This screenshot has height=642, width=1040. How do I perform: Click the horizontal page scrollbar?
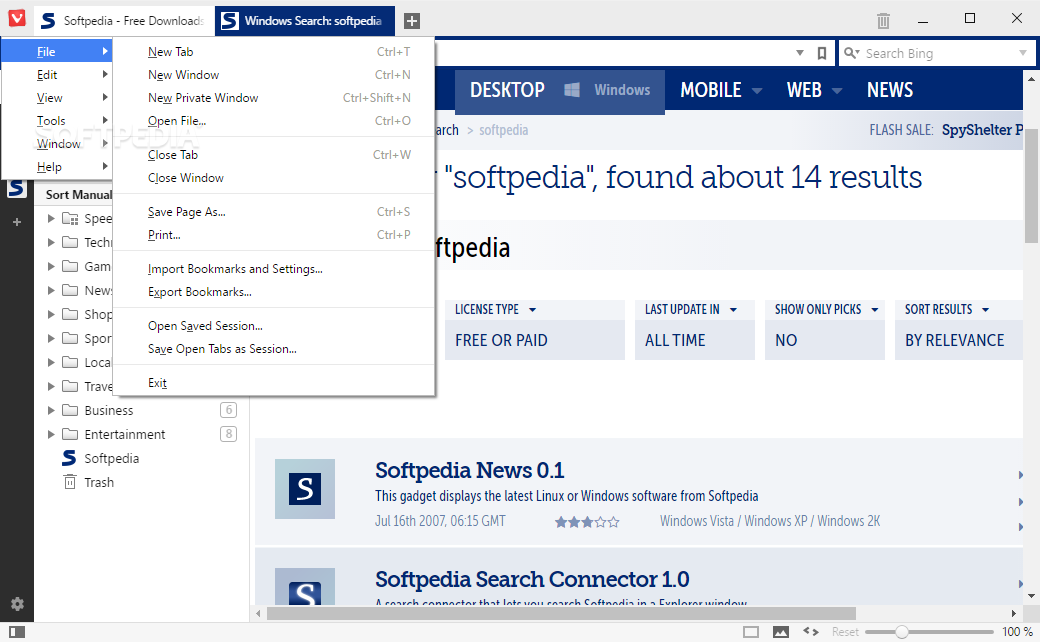click(561, 613)
